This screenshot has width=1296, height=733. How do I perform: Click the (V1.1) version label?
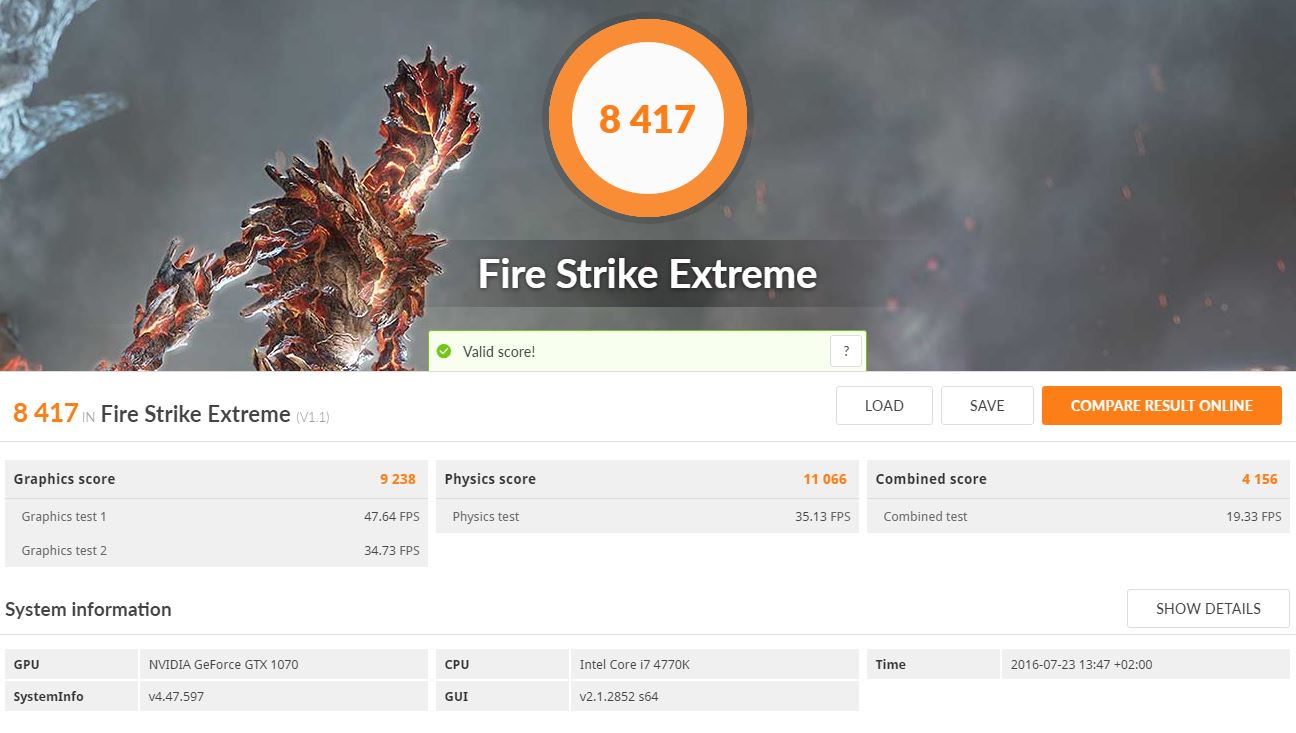(312, 417)
